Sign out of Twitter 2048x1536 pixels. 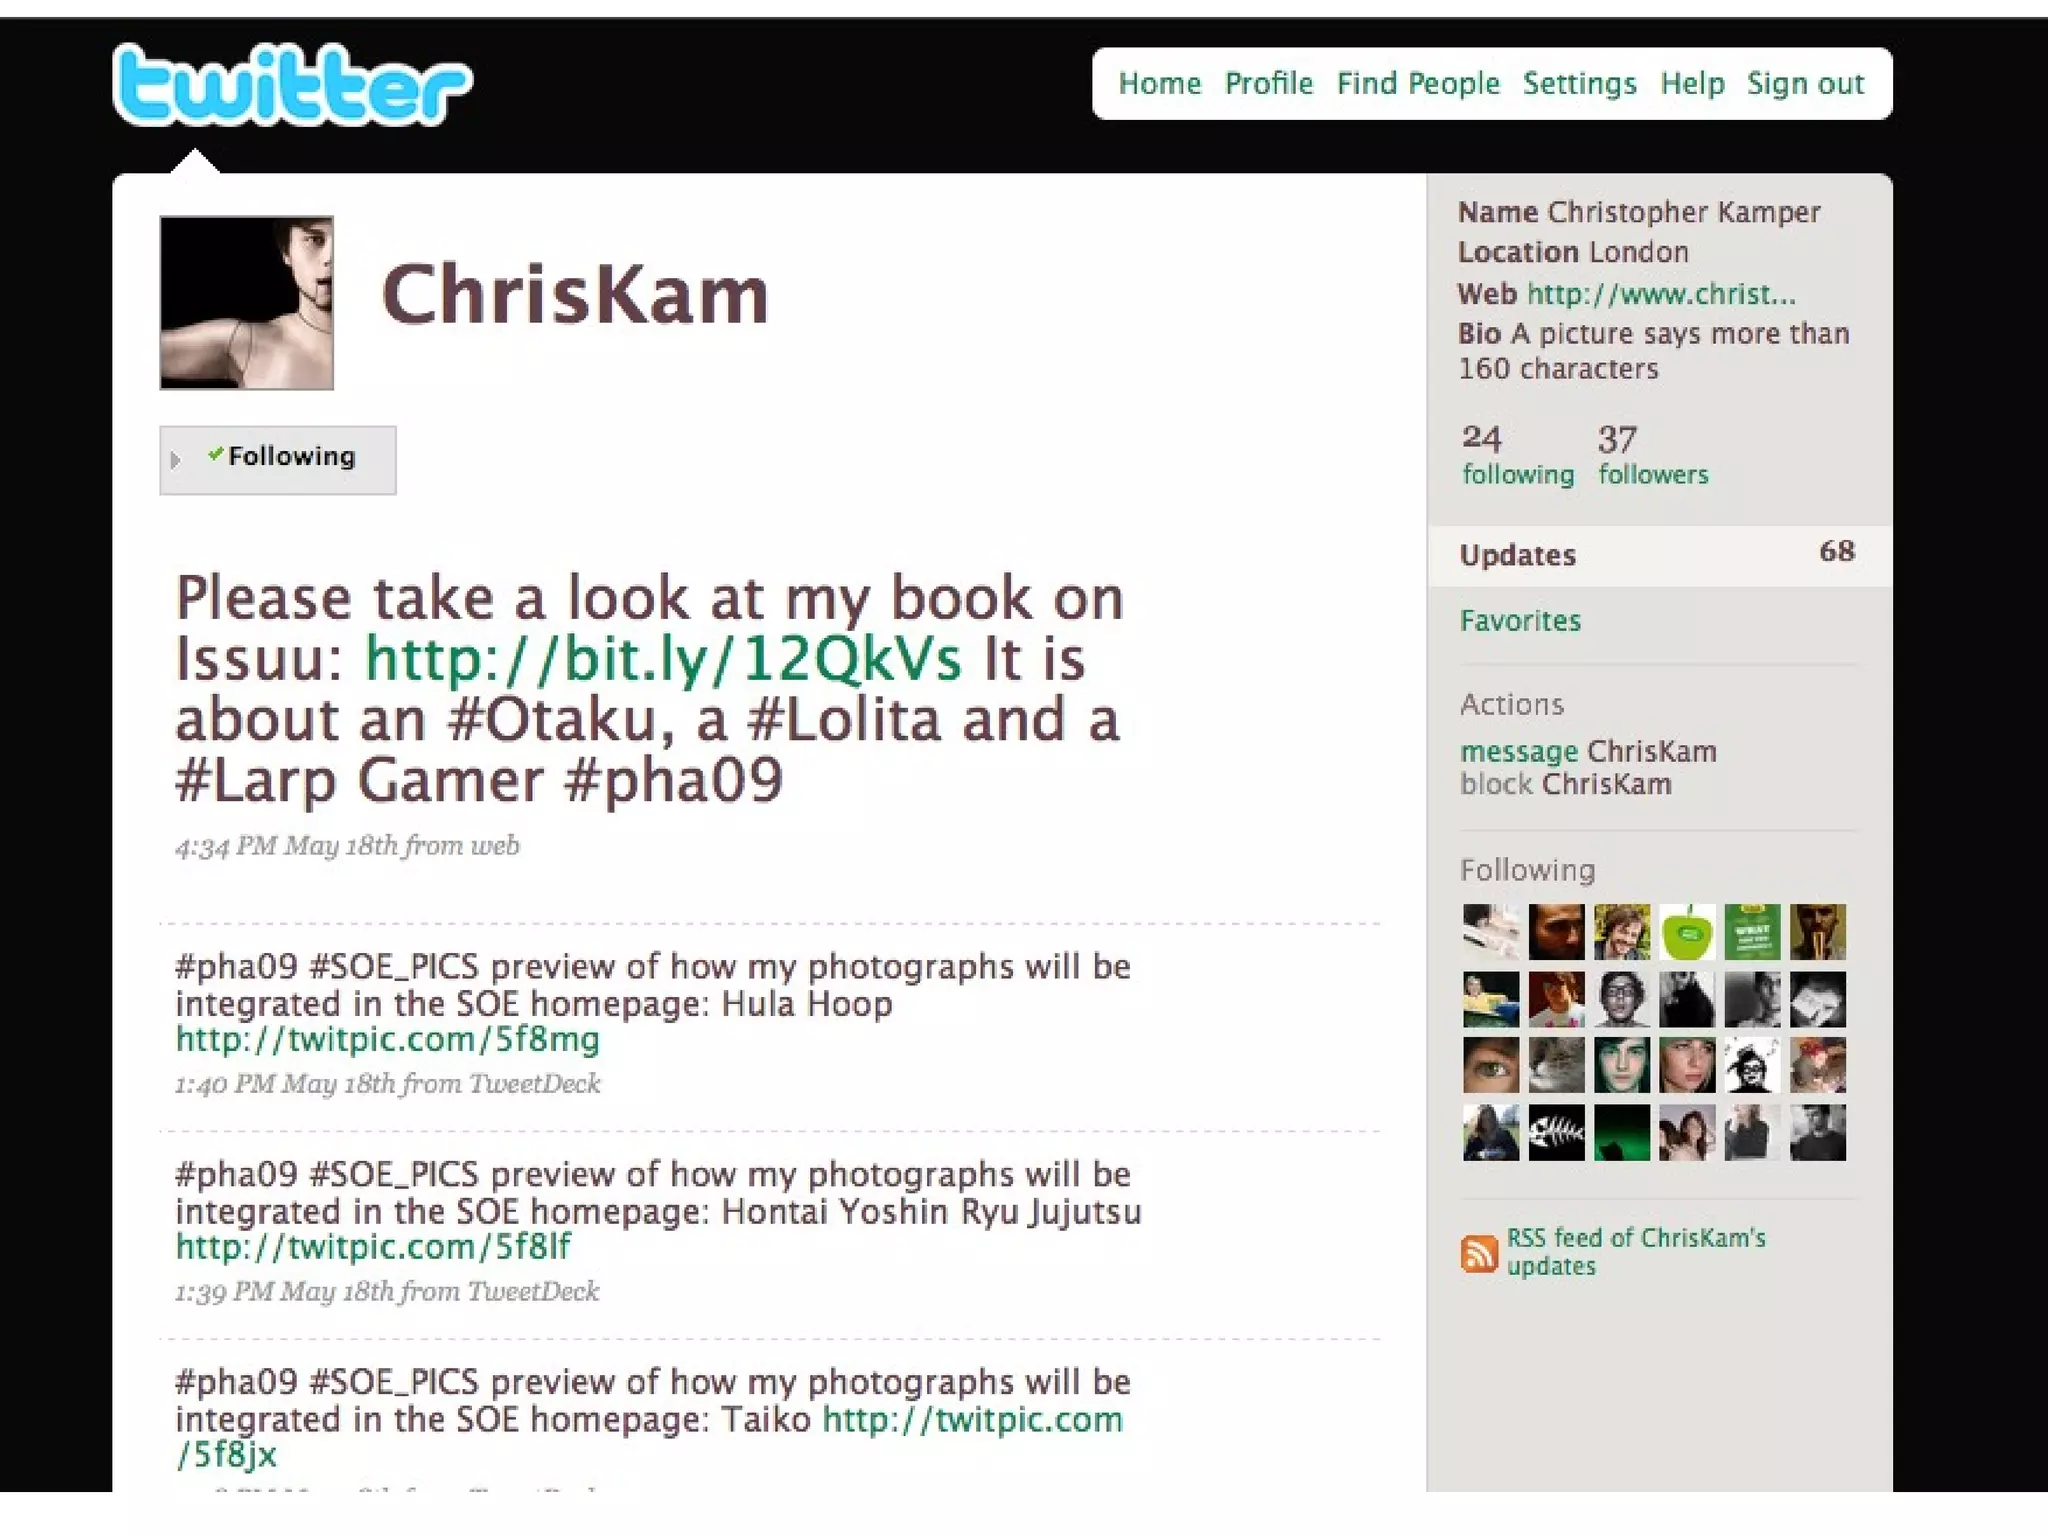pos(1805,83)
